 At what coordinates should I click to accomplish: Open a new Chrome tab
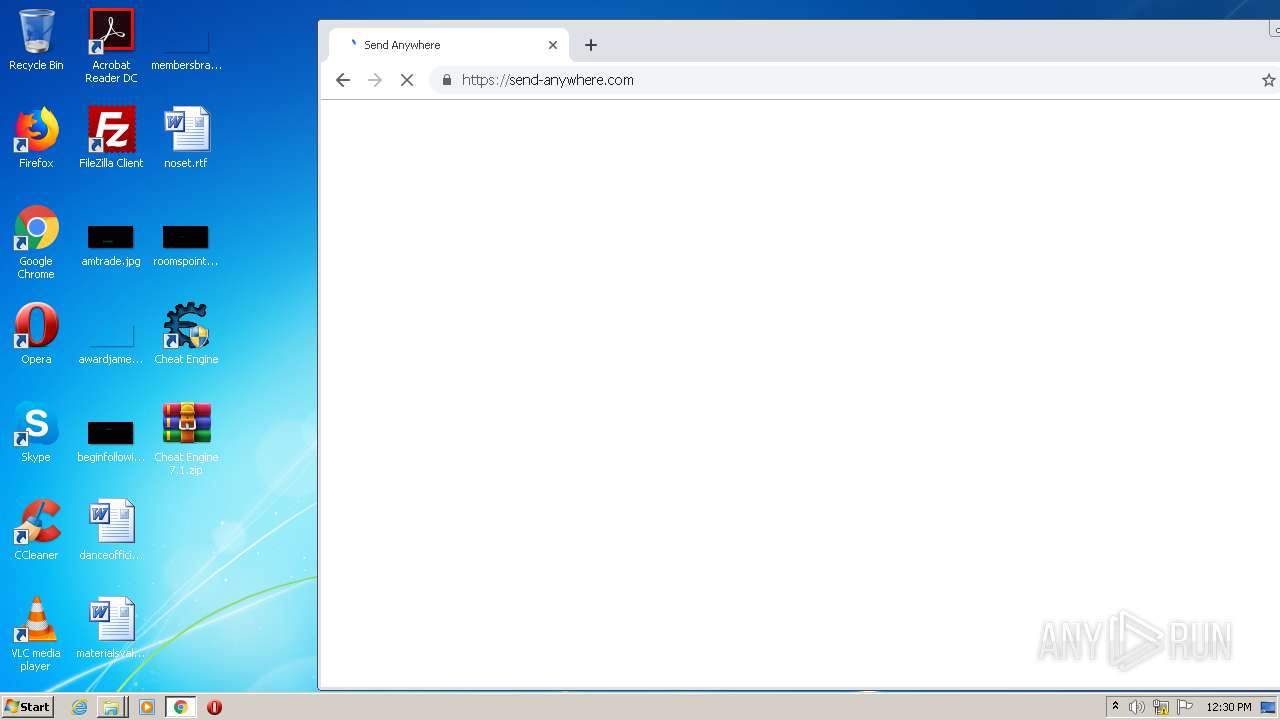(591, 45)
